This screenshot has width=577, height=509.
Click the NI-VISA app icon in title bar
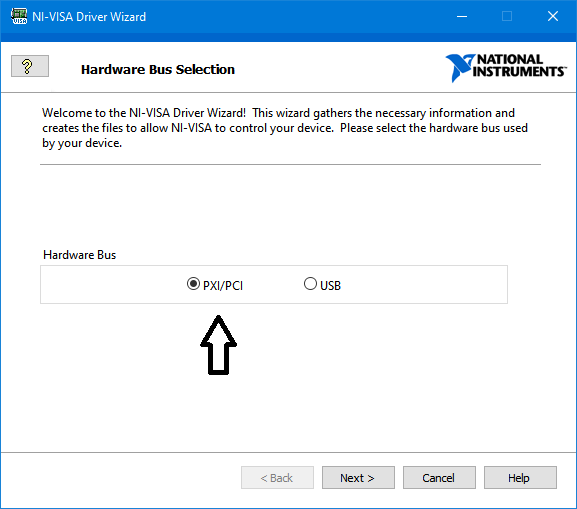point(19,17)
